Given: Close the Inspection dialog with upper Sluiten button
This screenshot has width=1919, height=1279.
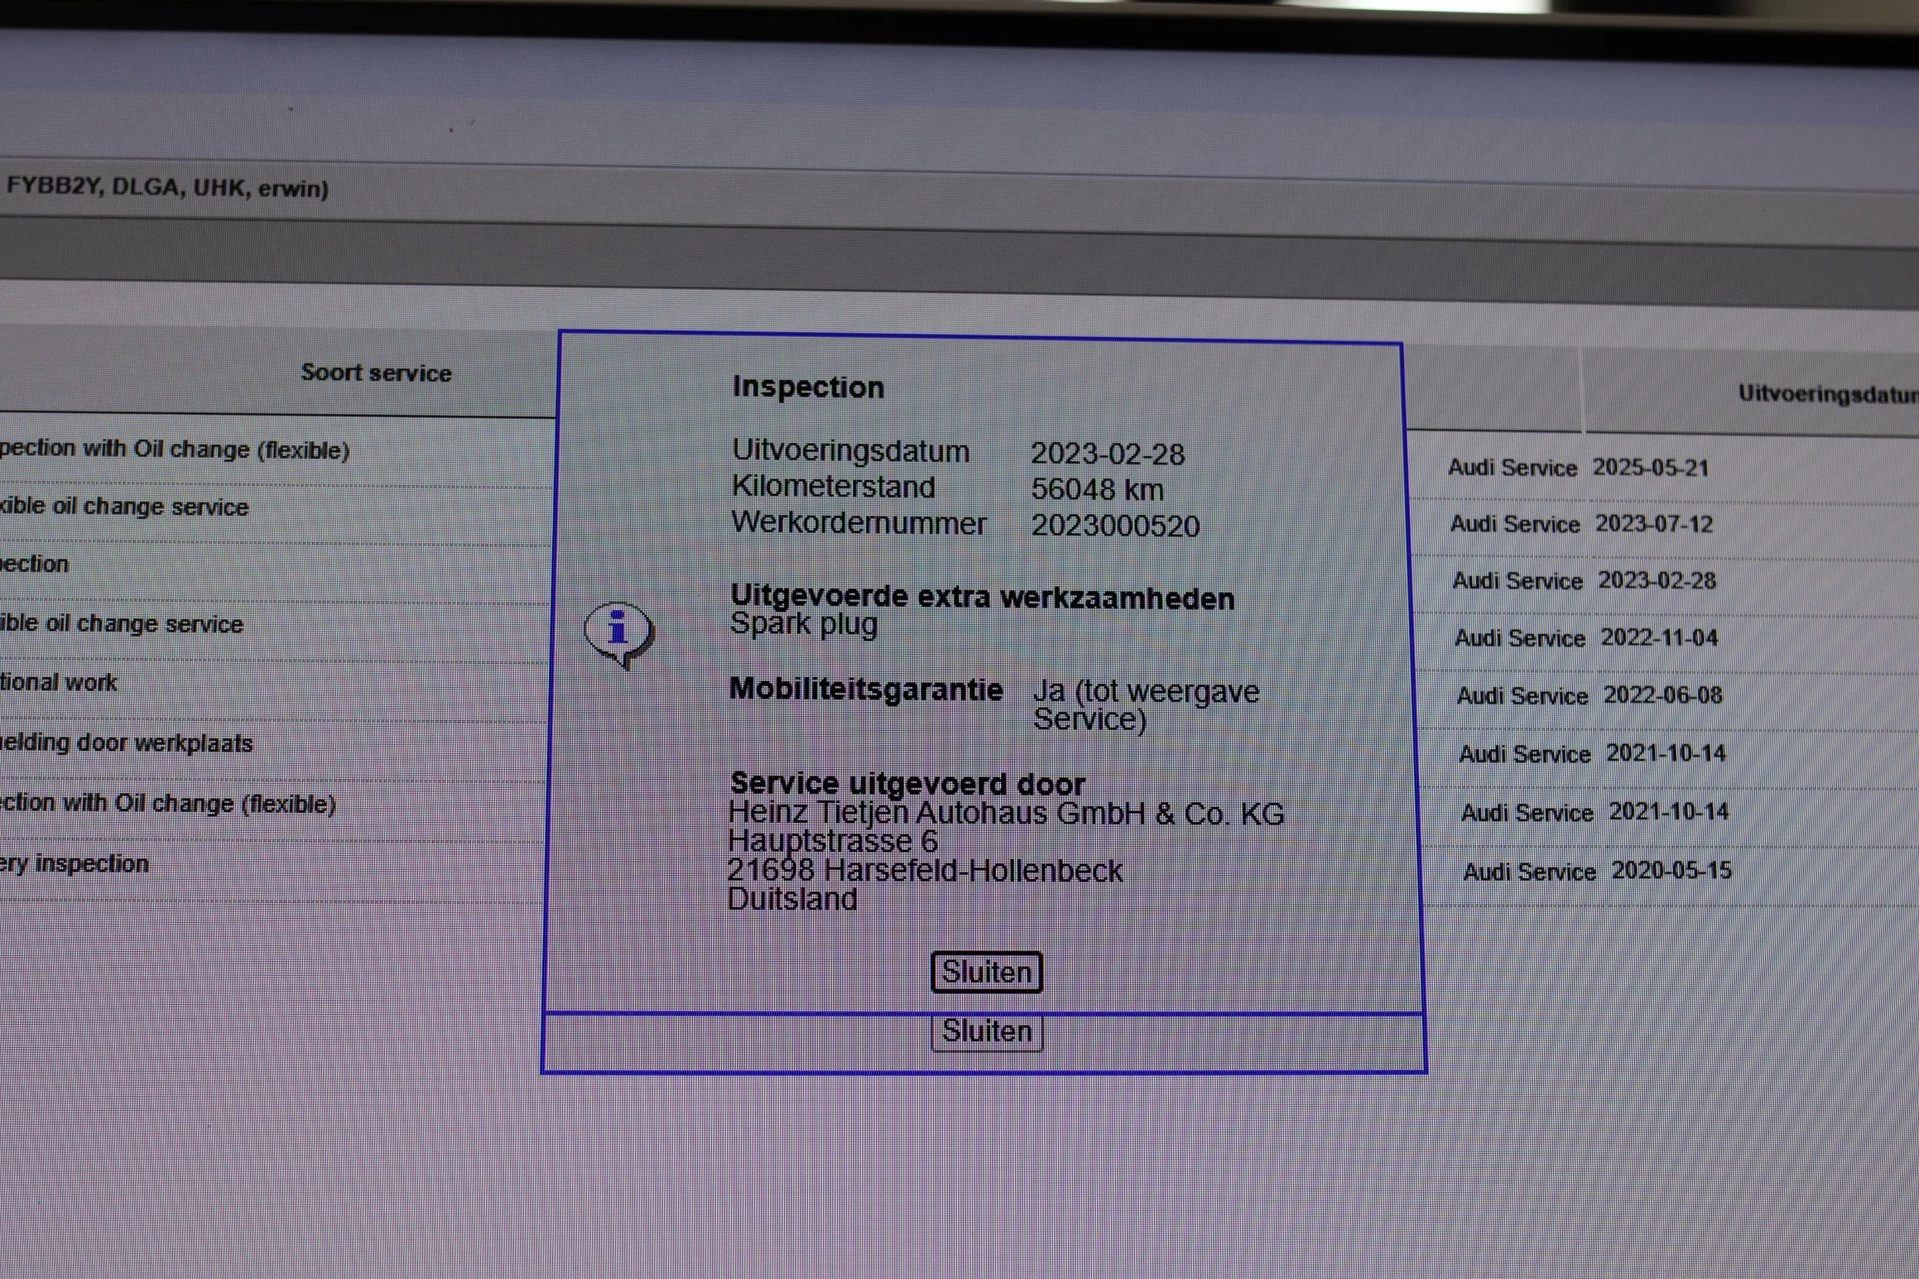Looking at the screenshot, I should click(986, 972).
